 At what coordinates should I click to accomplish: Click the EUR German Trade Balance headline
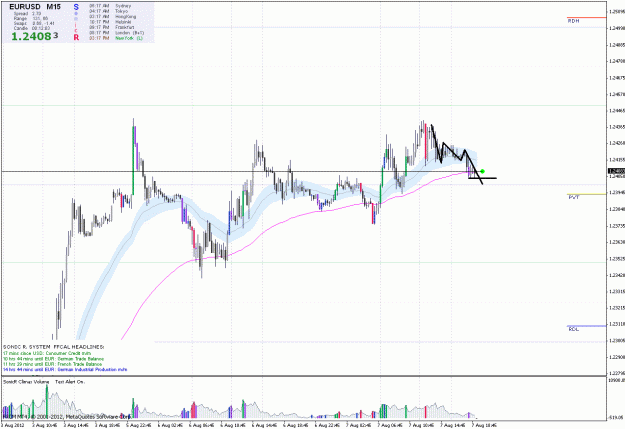pos(53,359)
